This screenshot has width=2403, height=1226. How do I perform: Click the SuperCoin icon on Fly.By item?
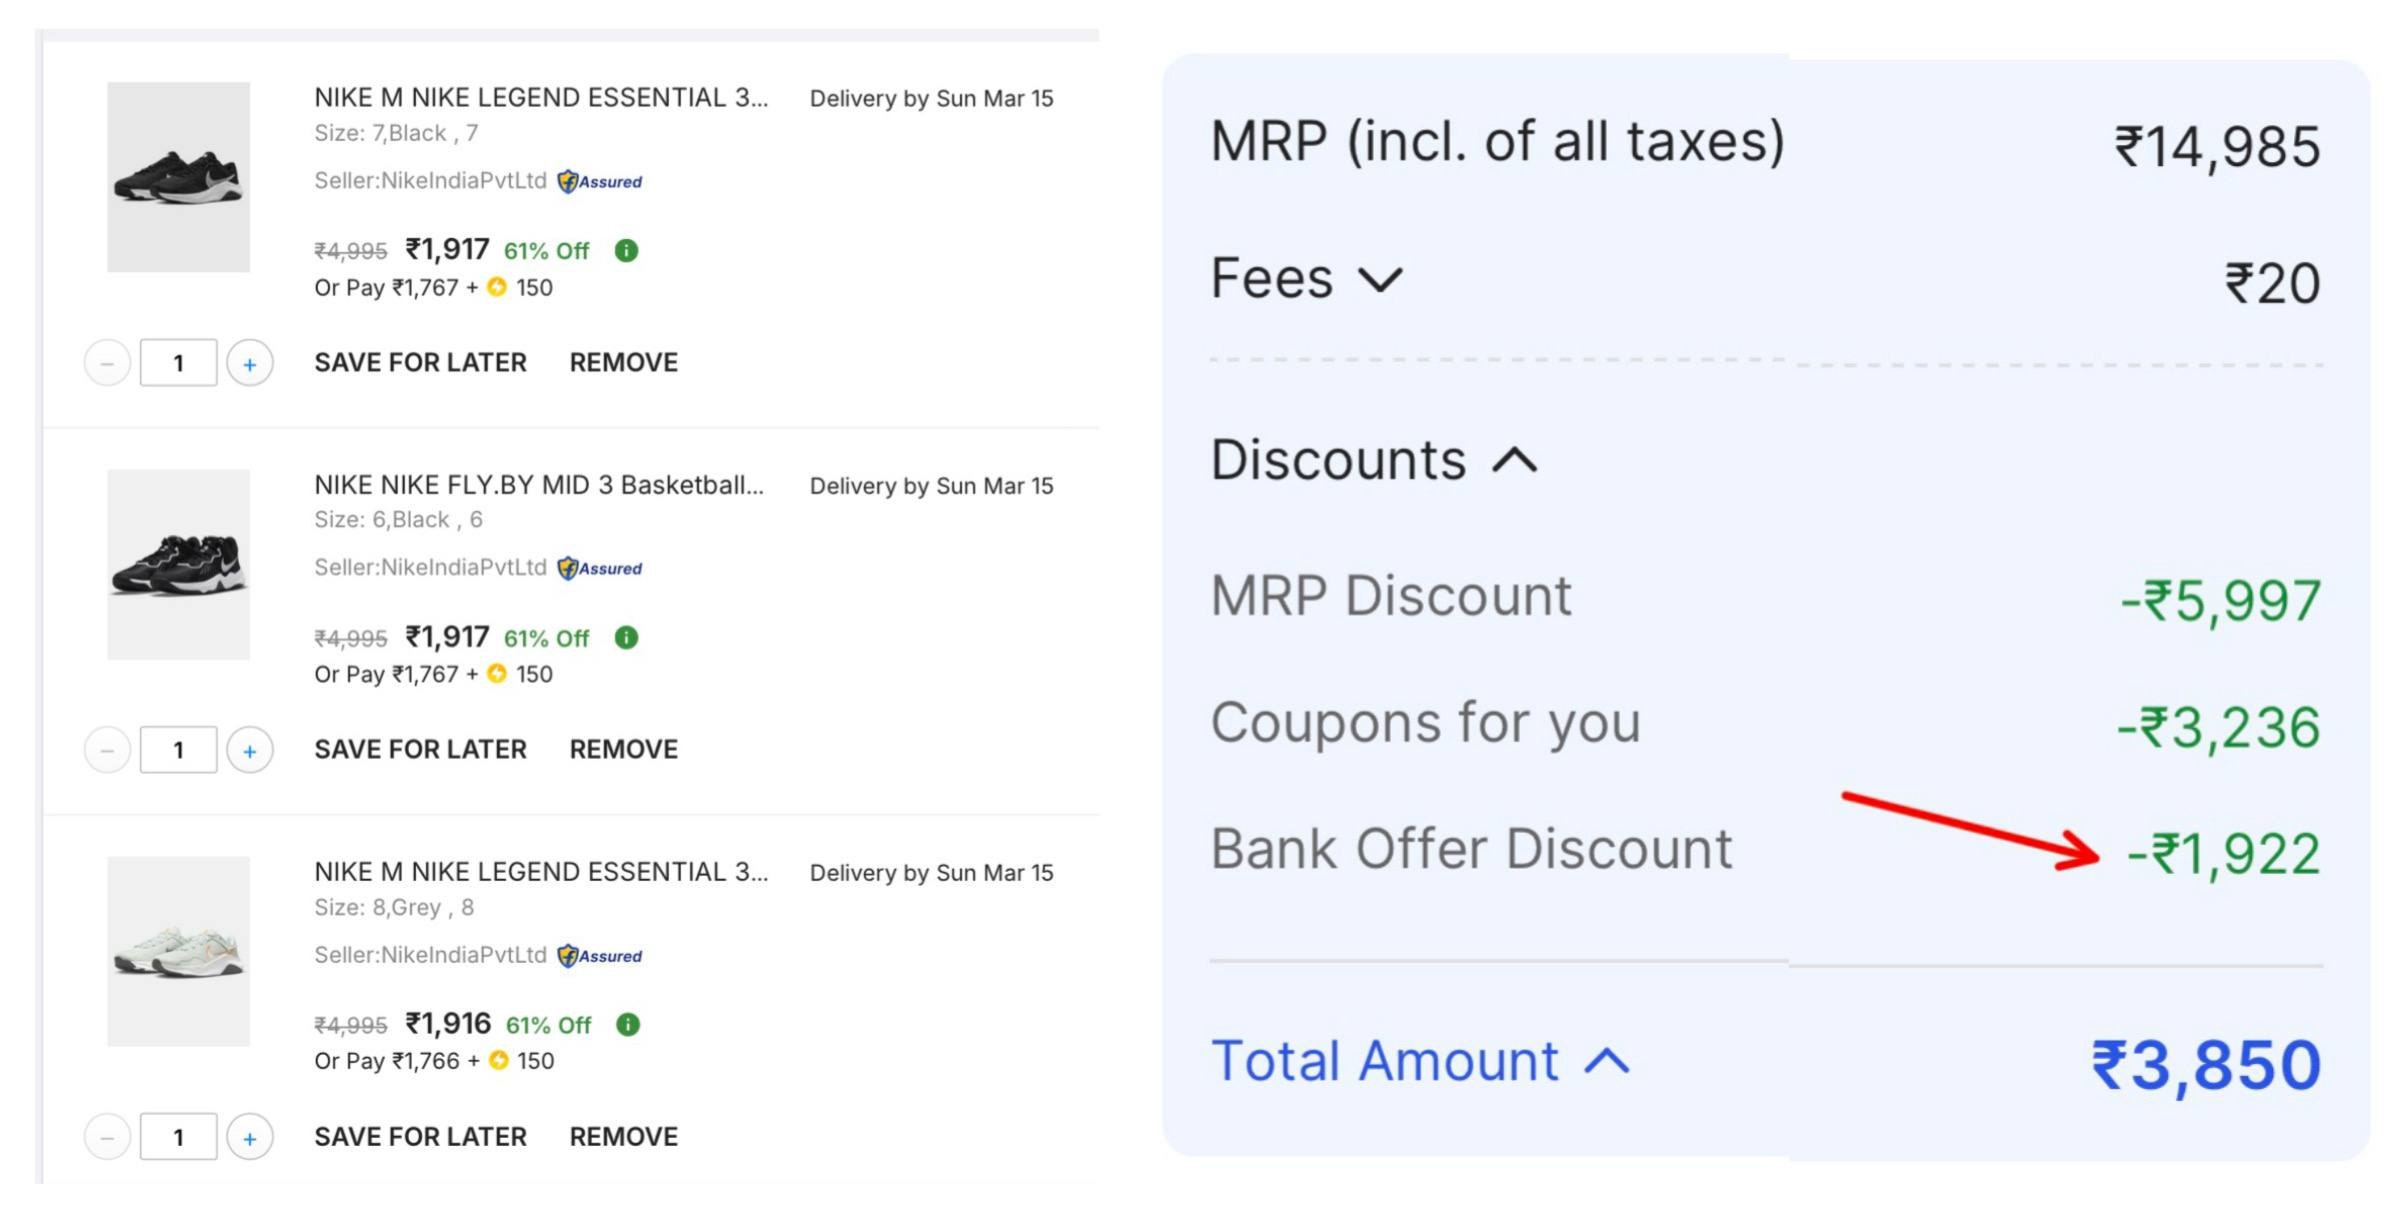click(x=496, y=674)
